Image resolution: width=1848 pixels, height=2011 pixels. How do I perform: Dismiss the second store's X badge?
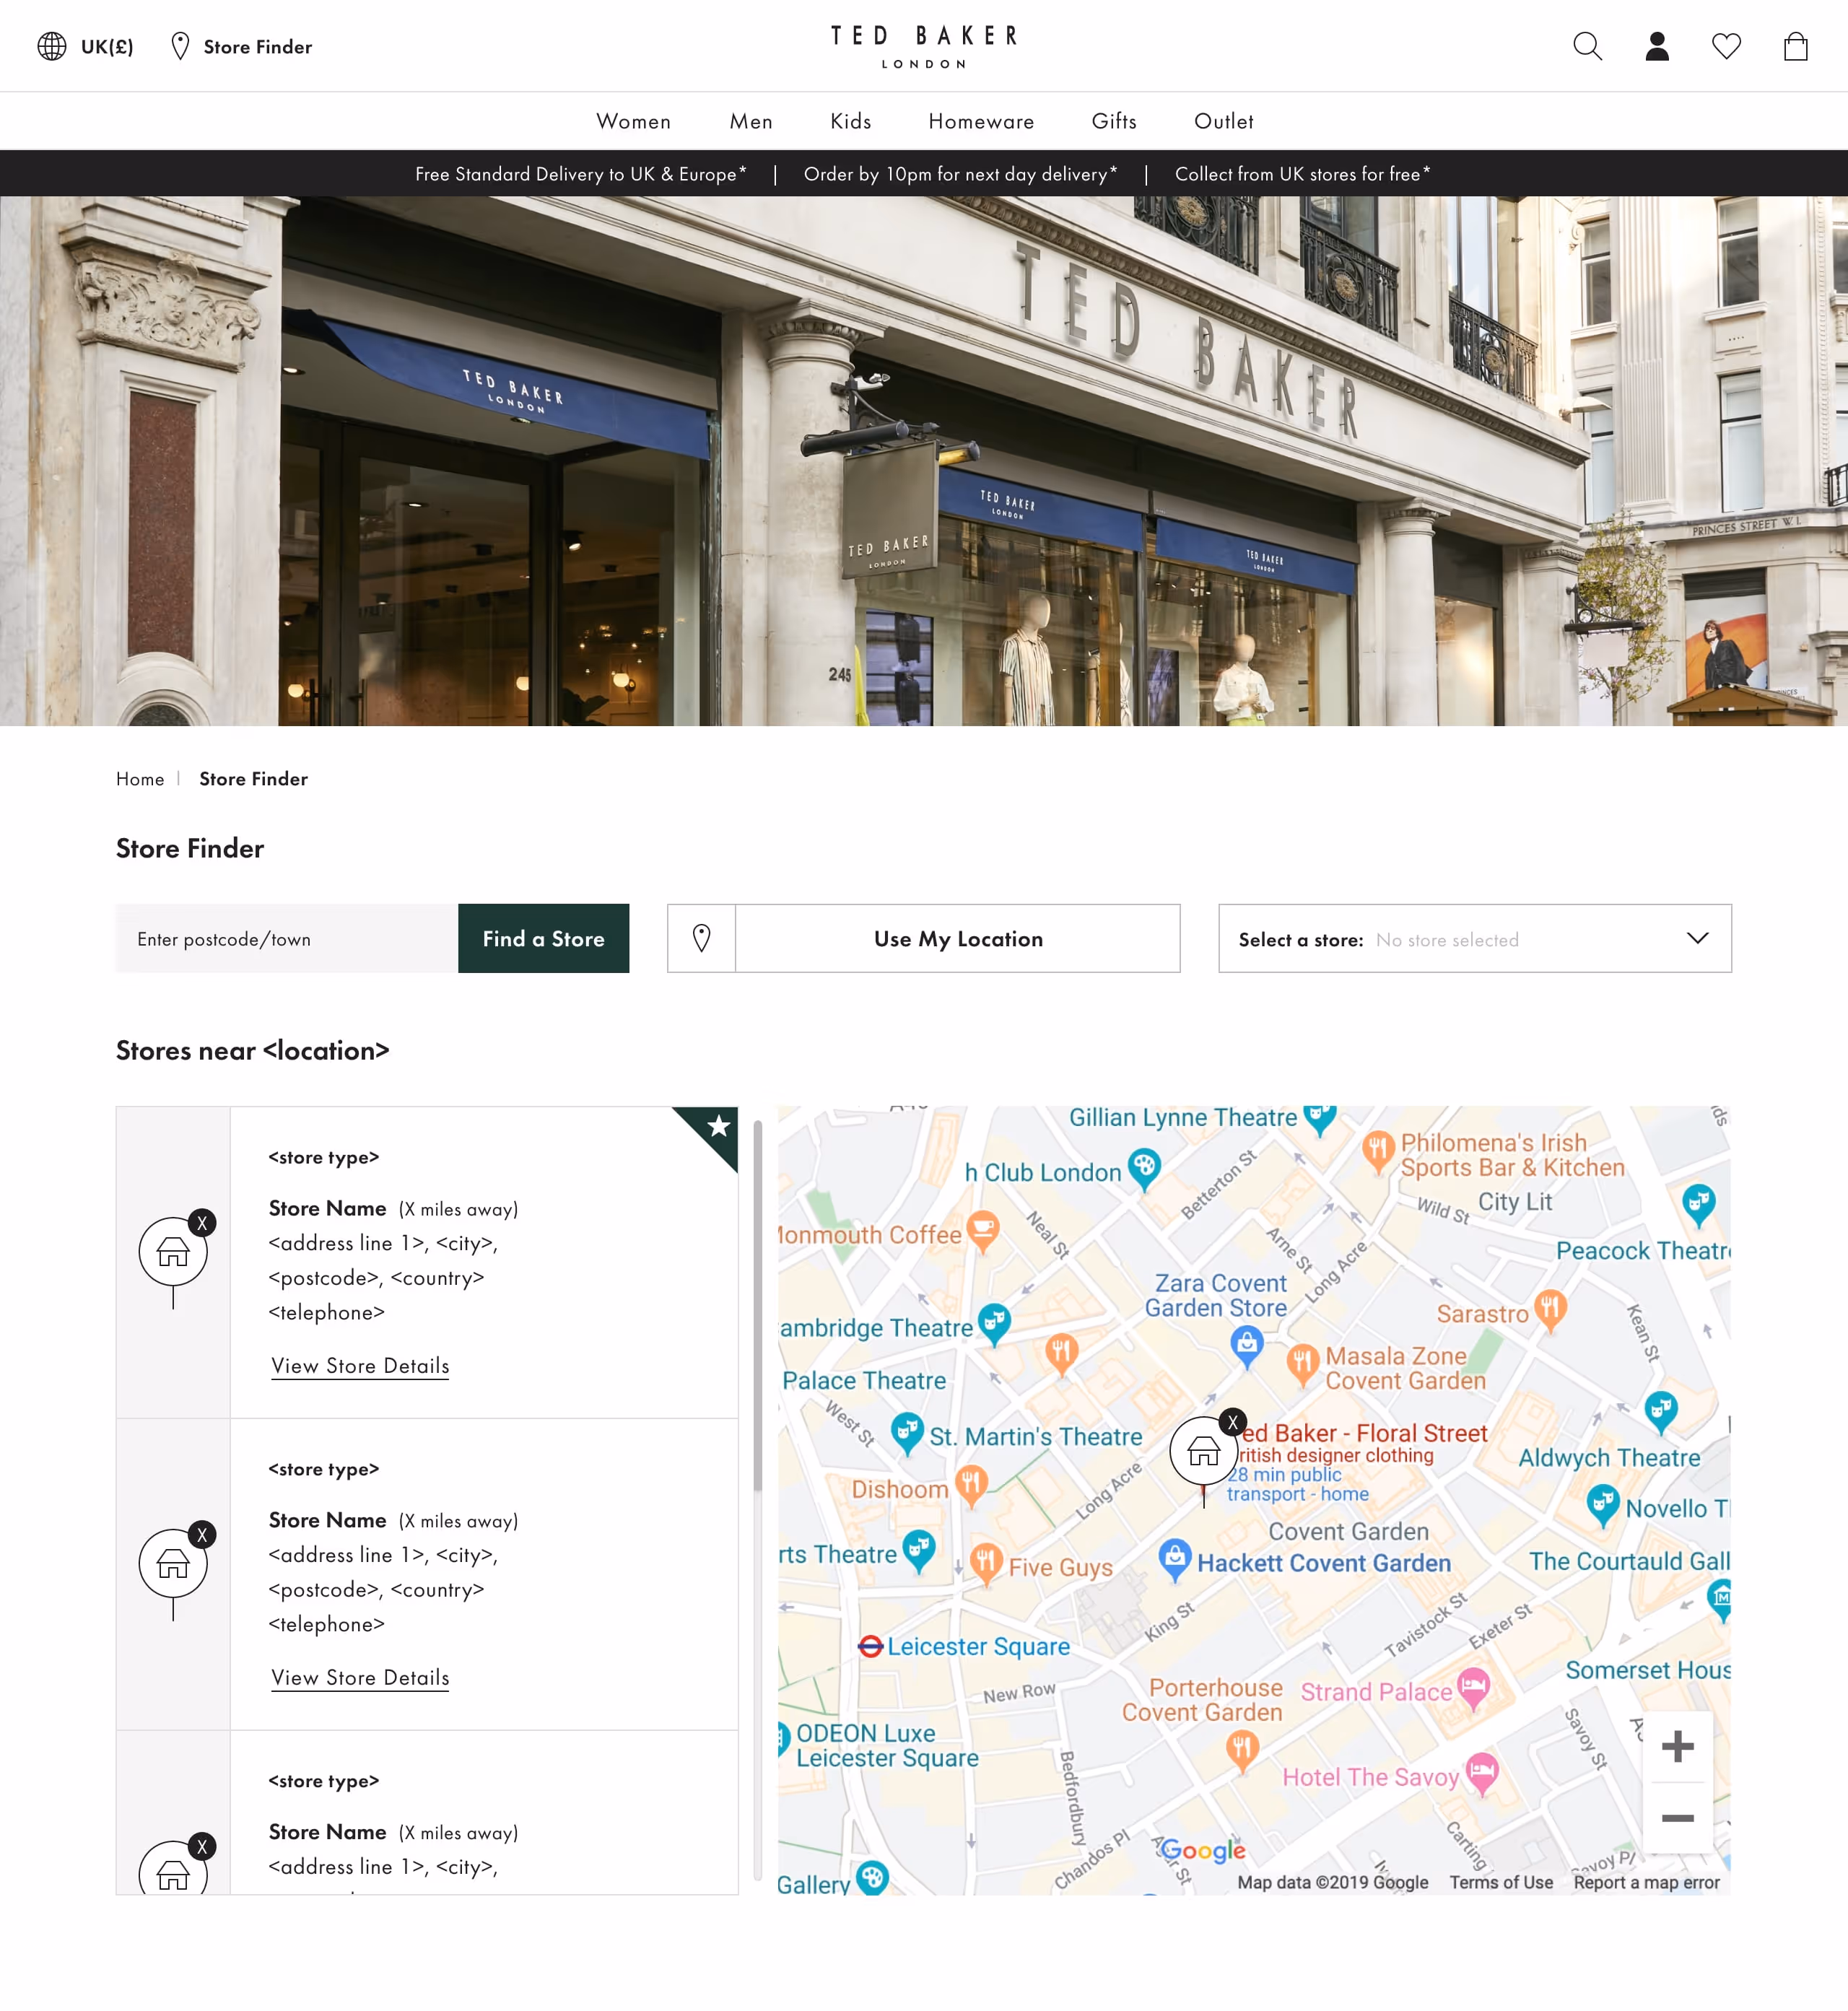pyautogui.click(x=202, y=1534)
